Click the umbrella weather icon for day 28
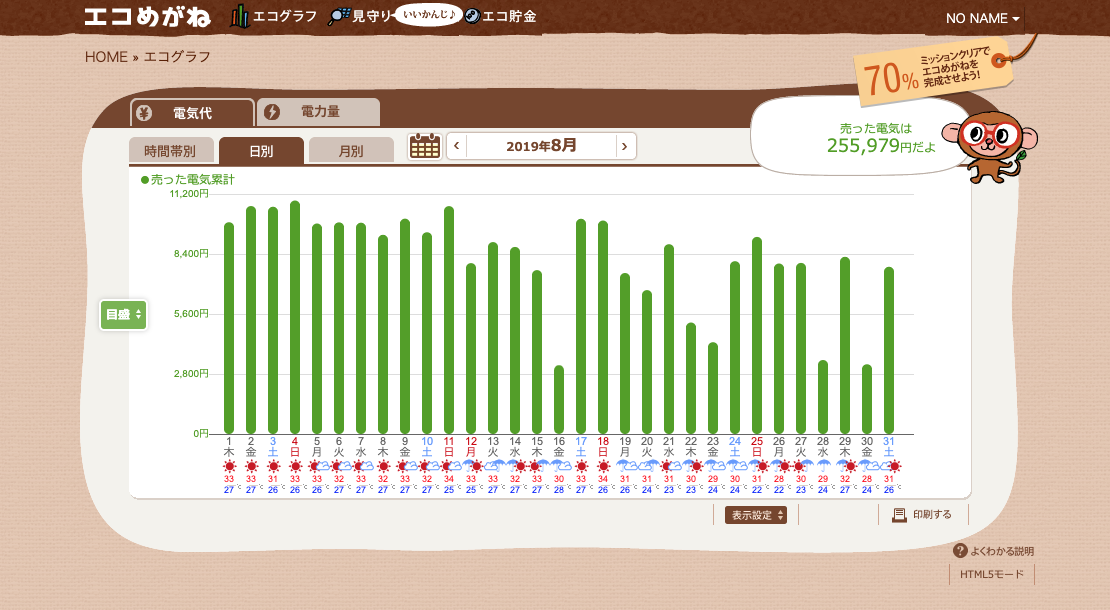 click(x=823, y=466)
